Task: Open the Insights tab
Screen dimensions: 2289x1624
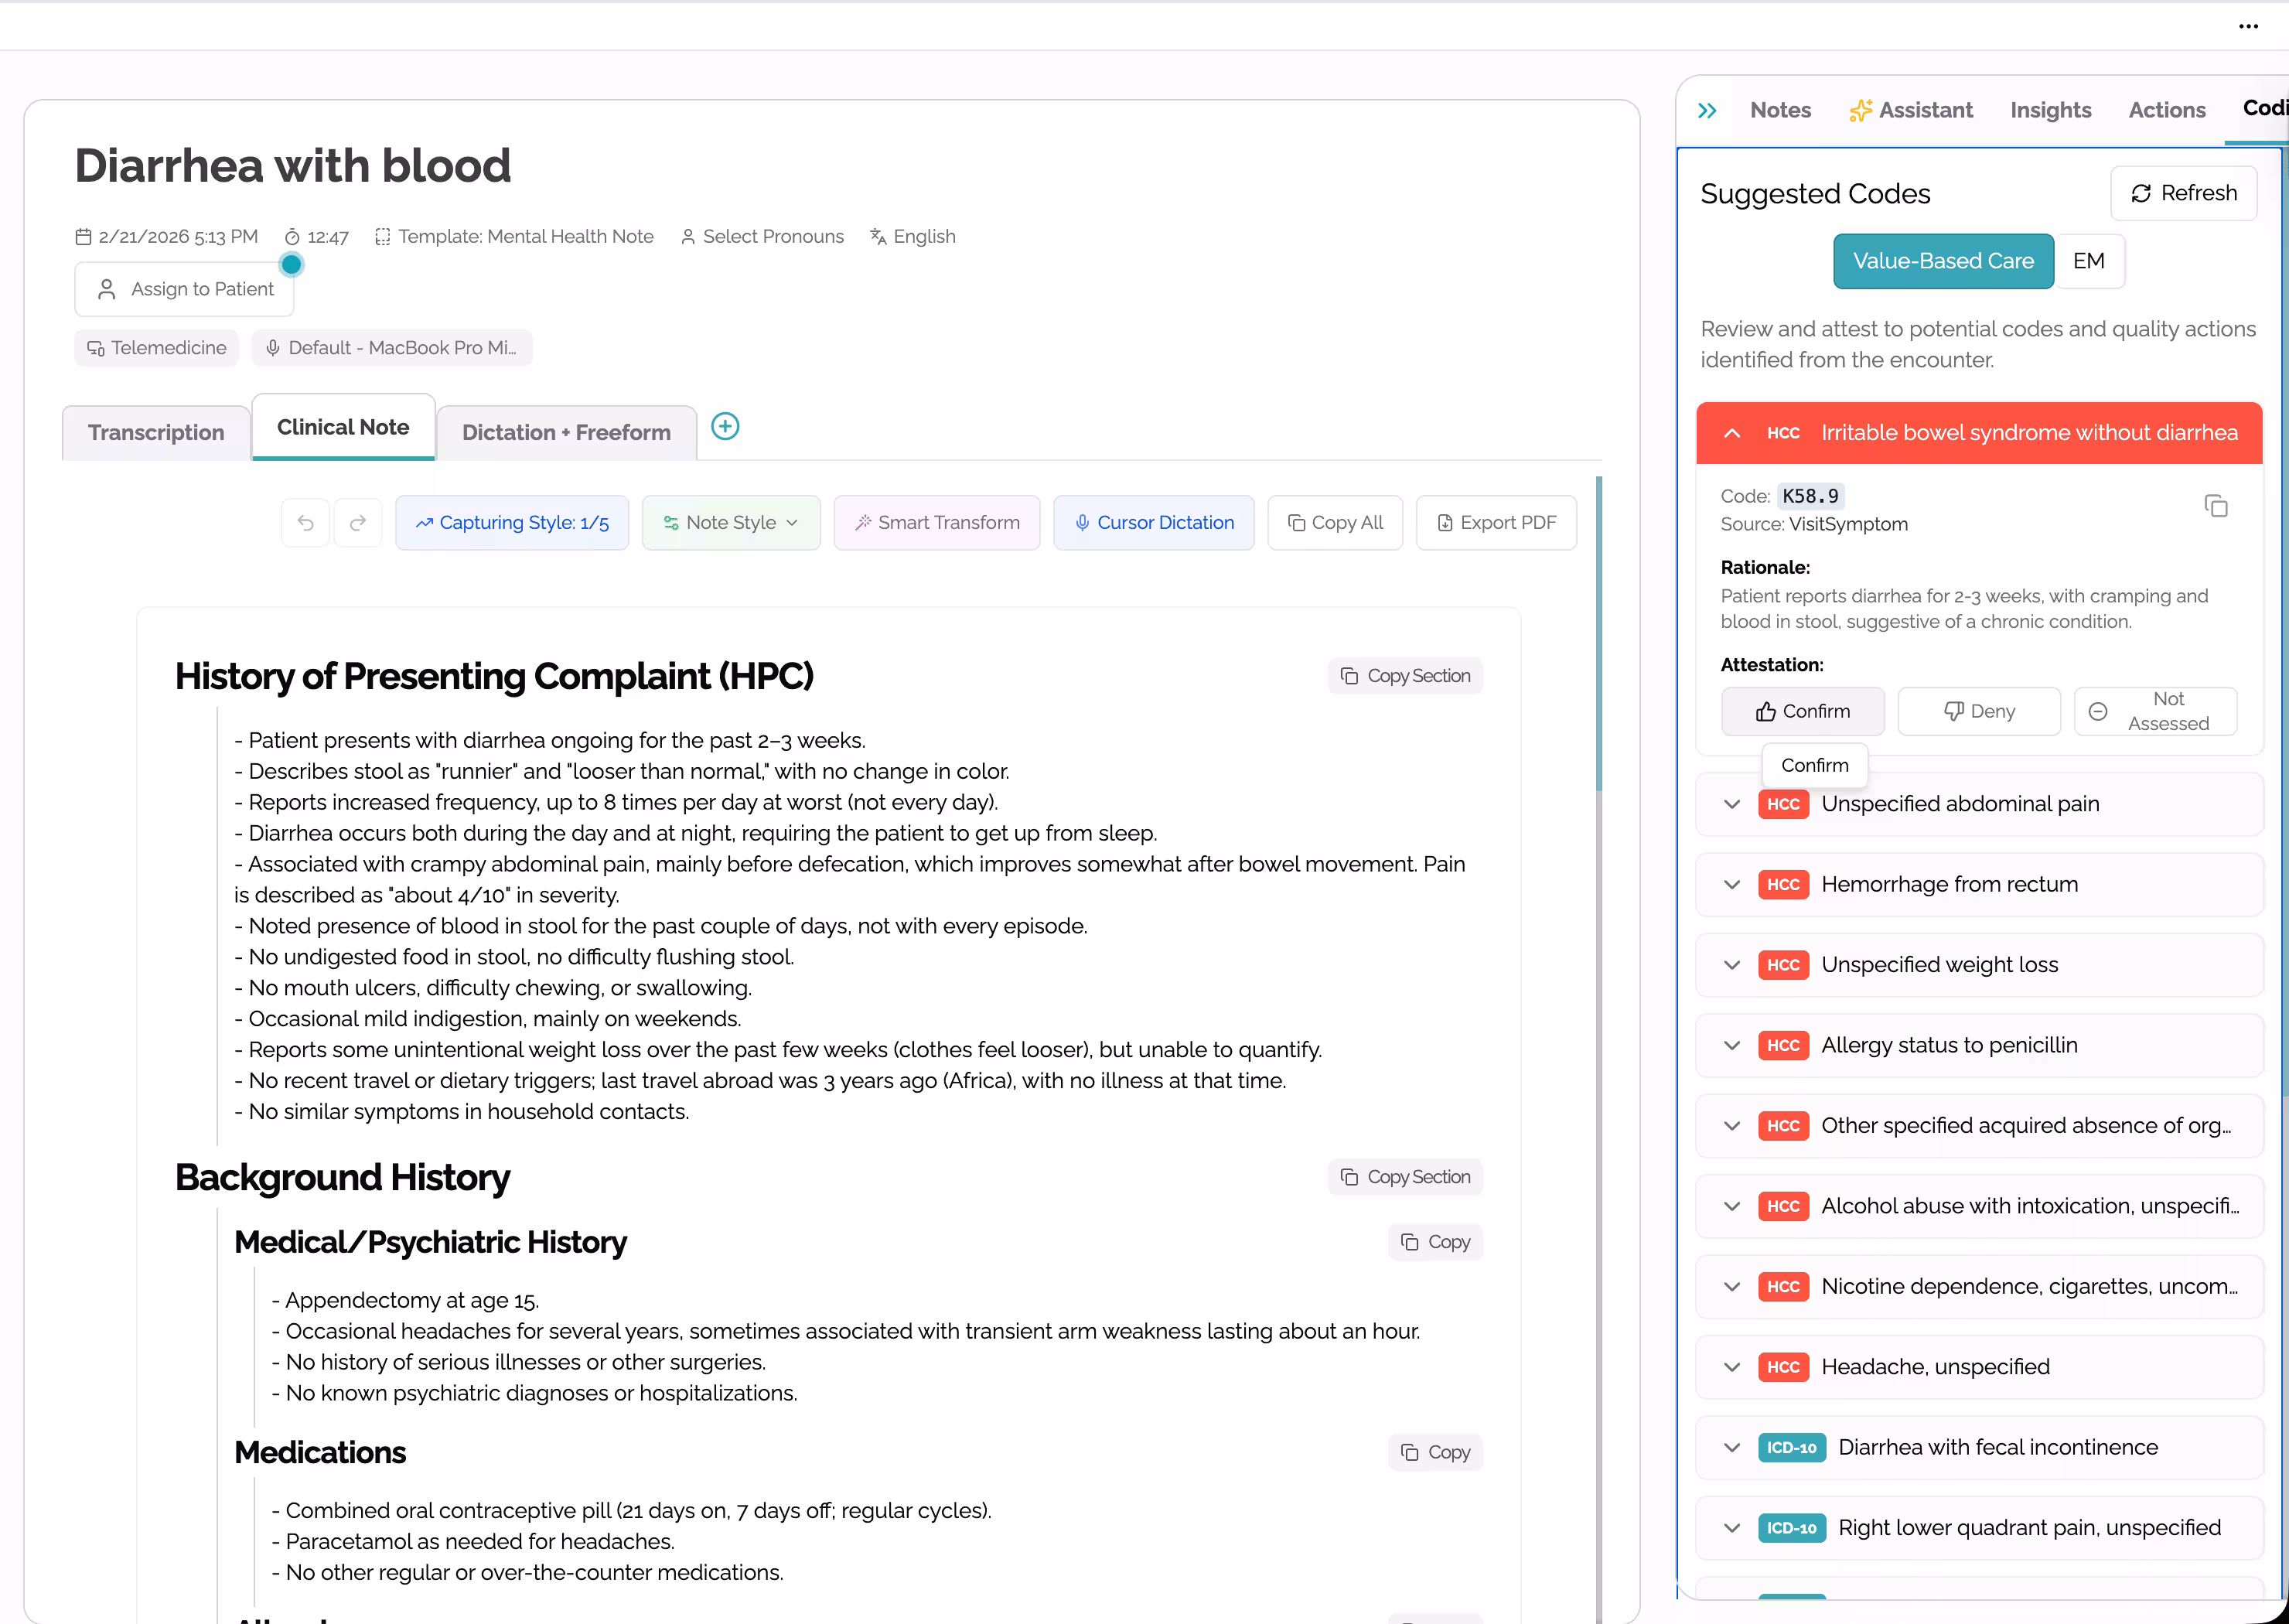Action: tap(2050, 111)
